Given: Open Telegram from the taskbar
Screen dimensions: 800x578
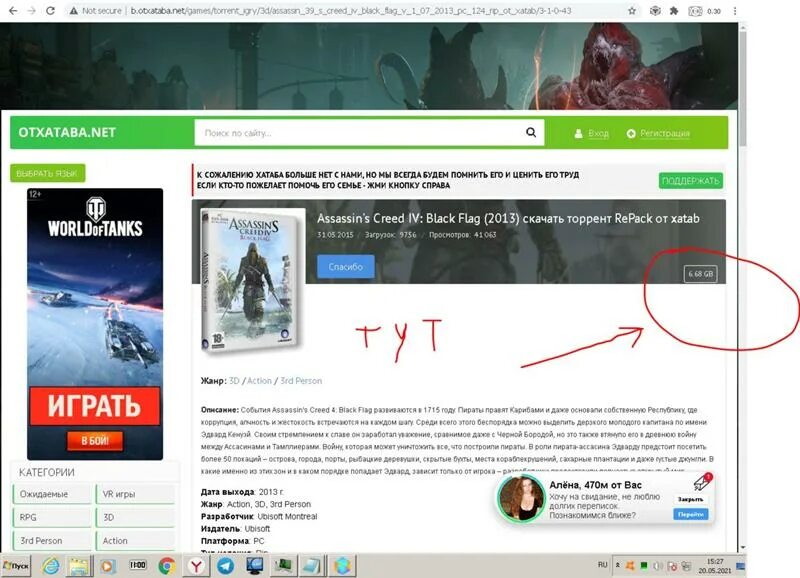Looking at the screenshot, I should (x=225, y=566).
